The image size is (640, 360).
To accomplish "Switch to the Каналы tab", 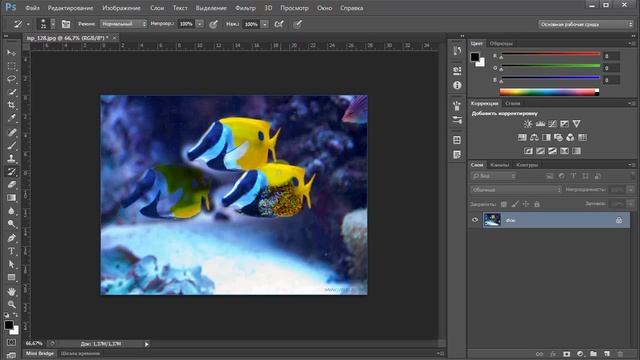I will click(500, 165).
